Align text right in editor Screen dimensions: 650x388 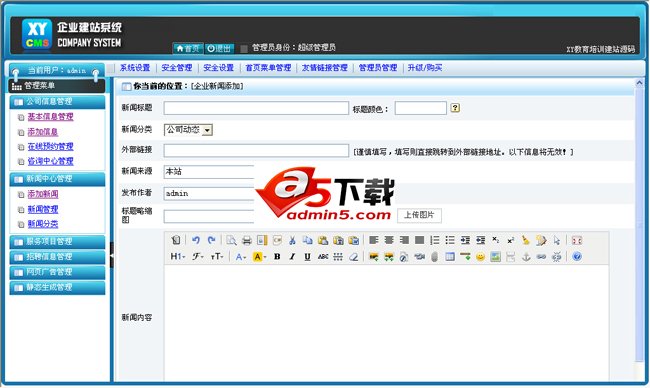pyautogui.click(x=404, y=240)
